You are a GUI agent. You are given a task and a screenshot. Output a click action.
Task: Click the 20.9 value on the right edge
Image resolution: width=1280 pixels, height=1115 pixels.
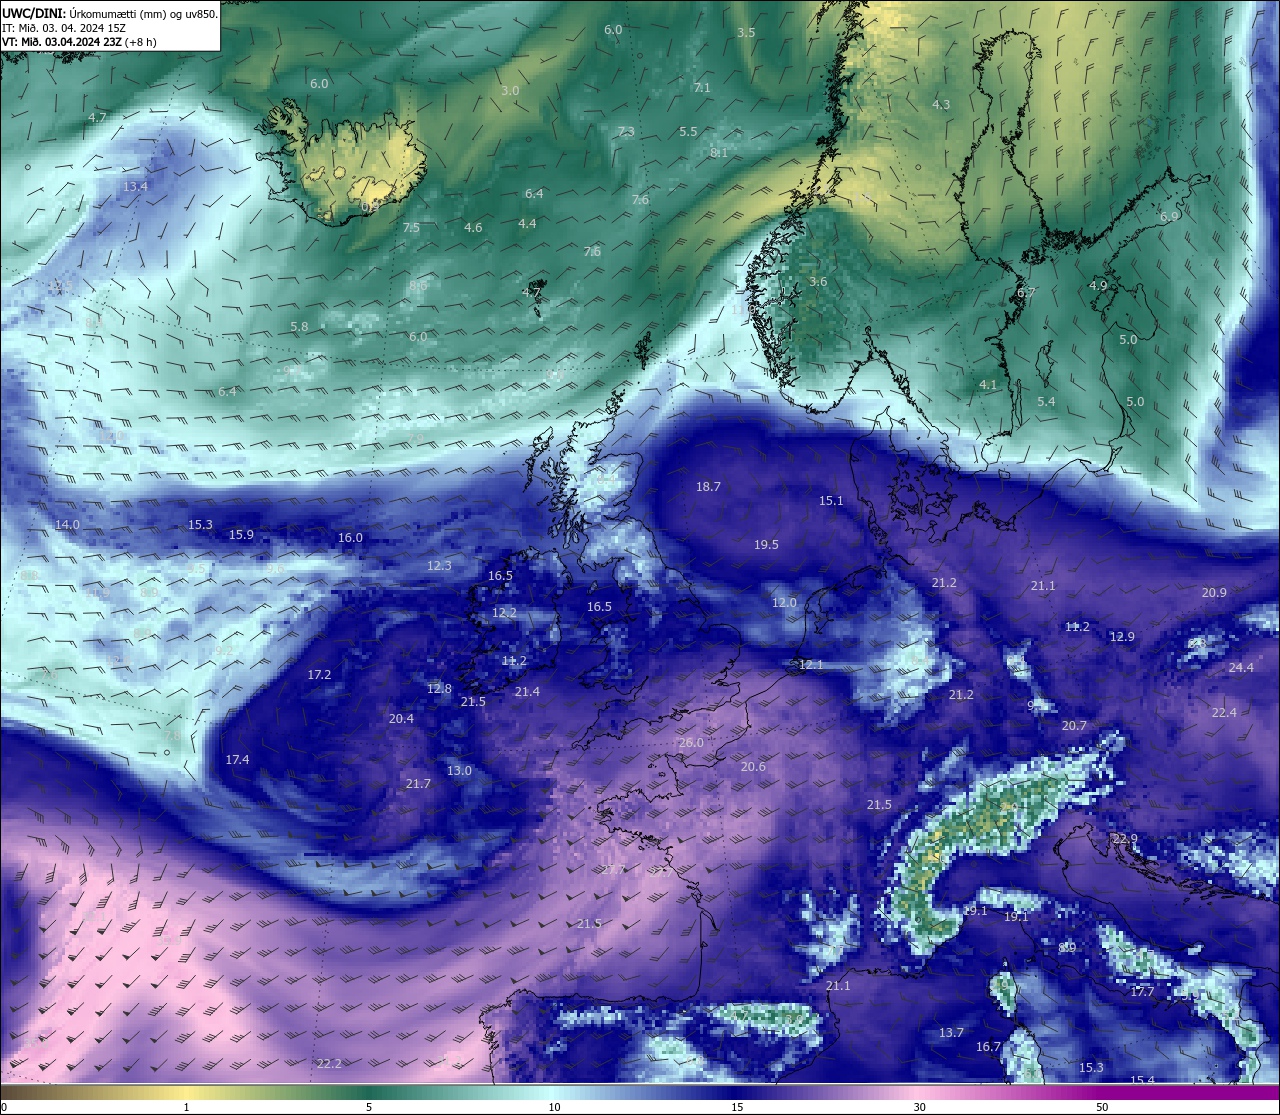click(1214, 593)
